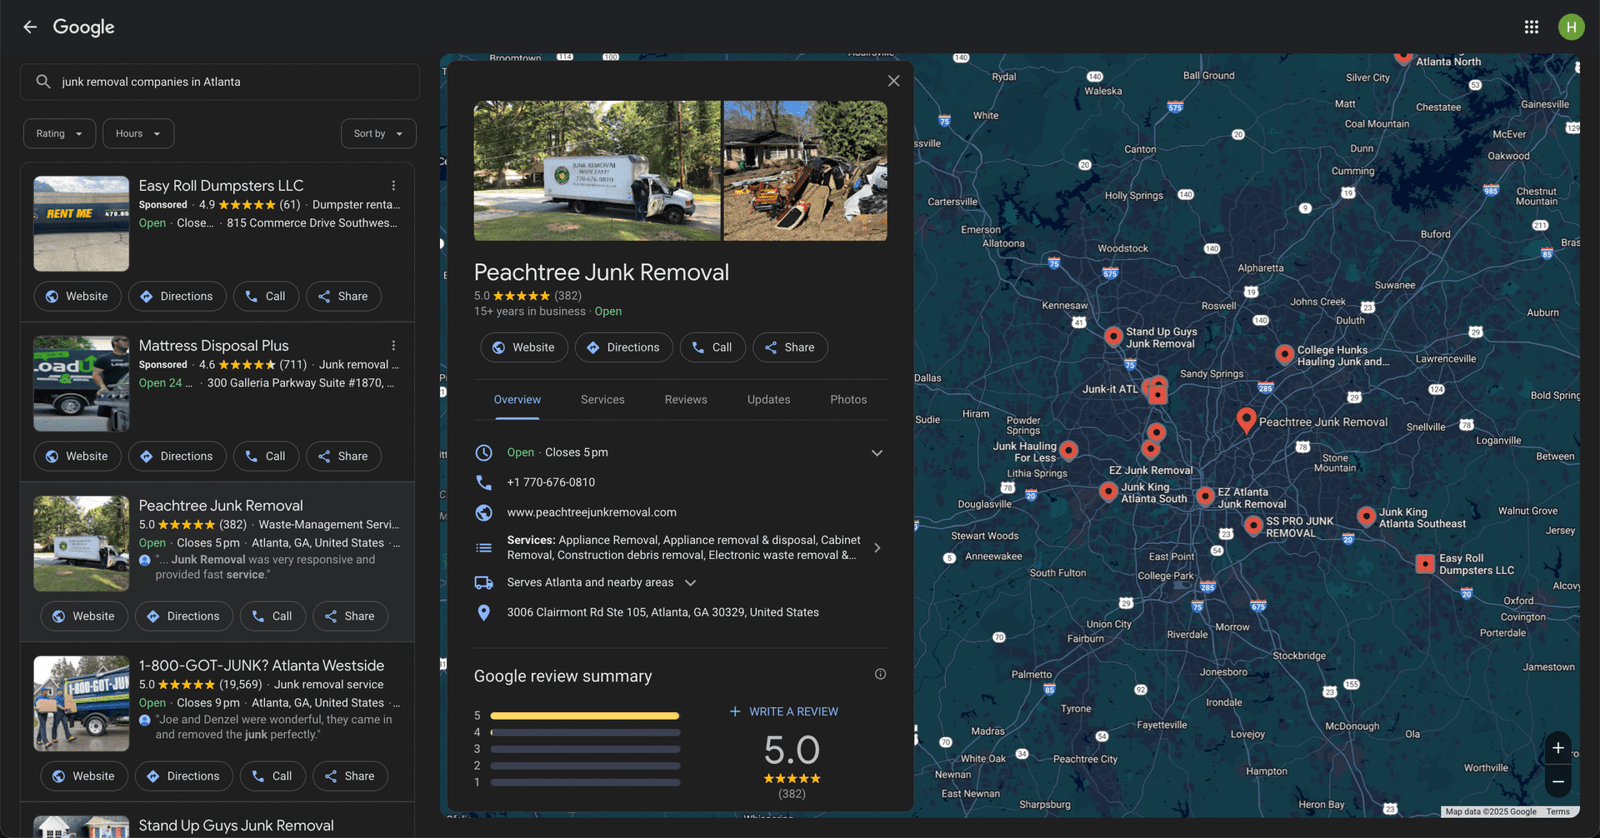Click Directions in the Peachtree details panel

pyautogui.click(x=624, y=347)
